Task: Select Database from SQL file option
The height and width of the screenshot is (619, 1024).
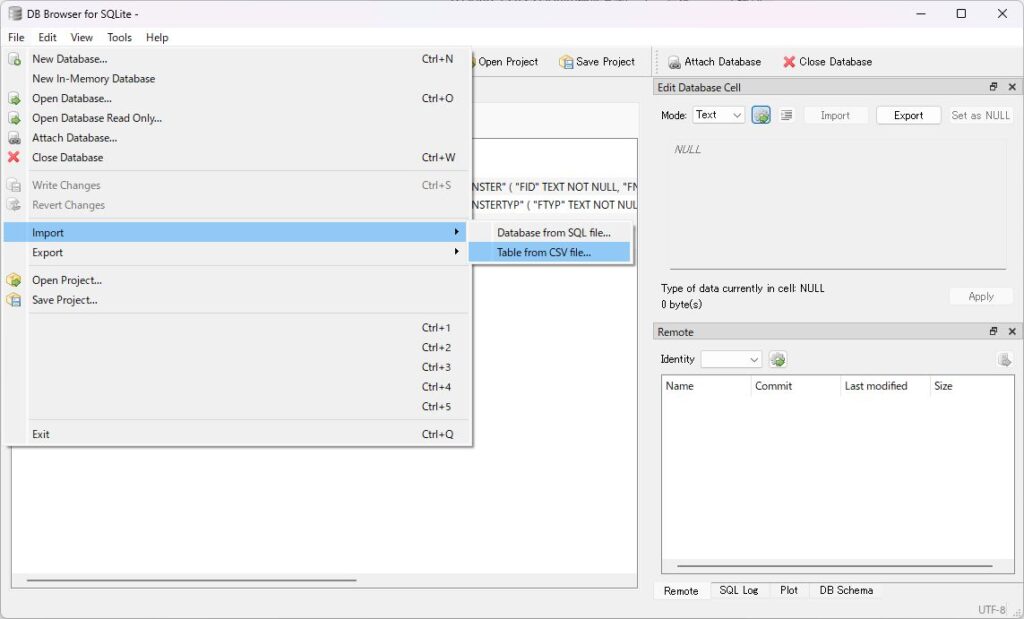Action: (553, 232)
